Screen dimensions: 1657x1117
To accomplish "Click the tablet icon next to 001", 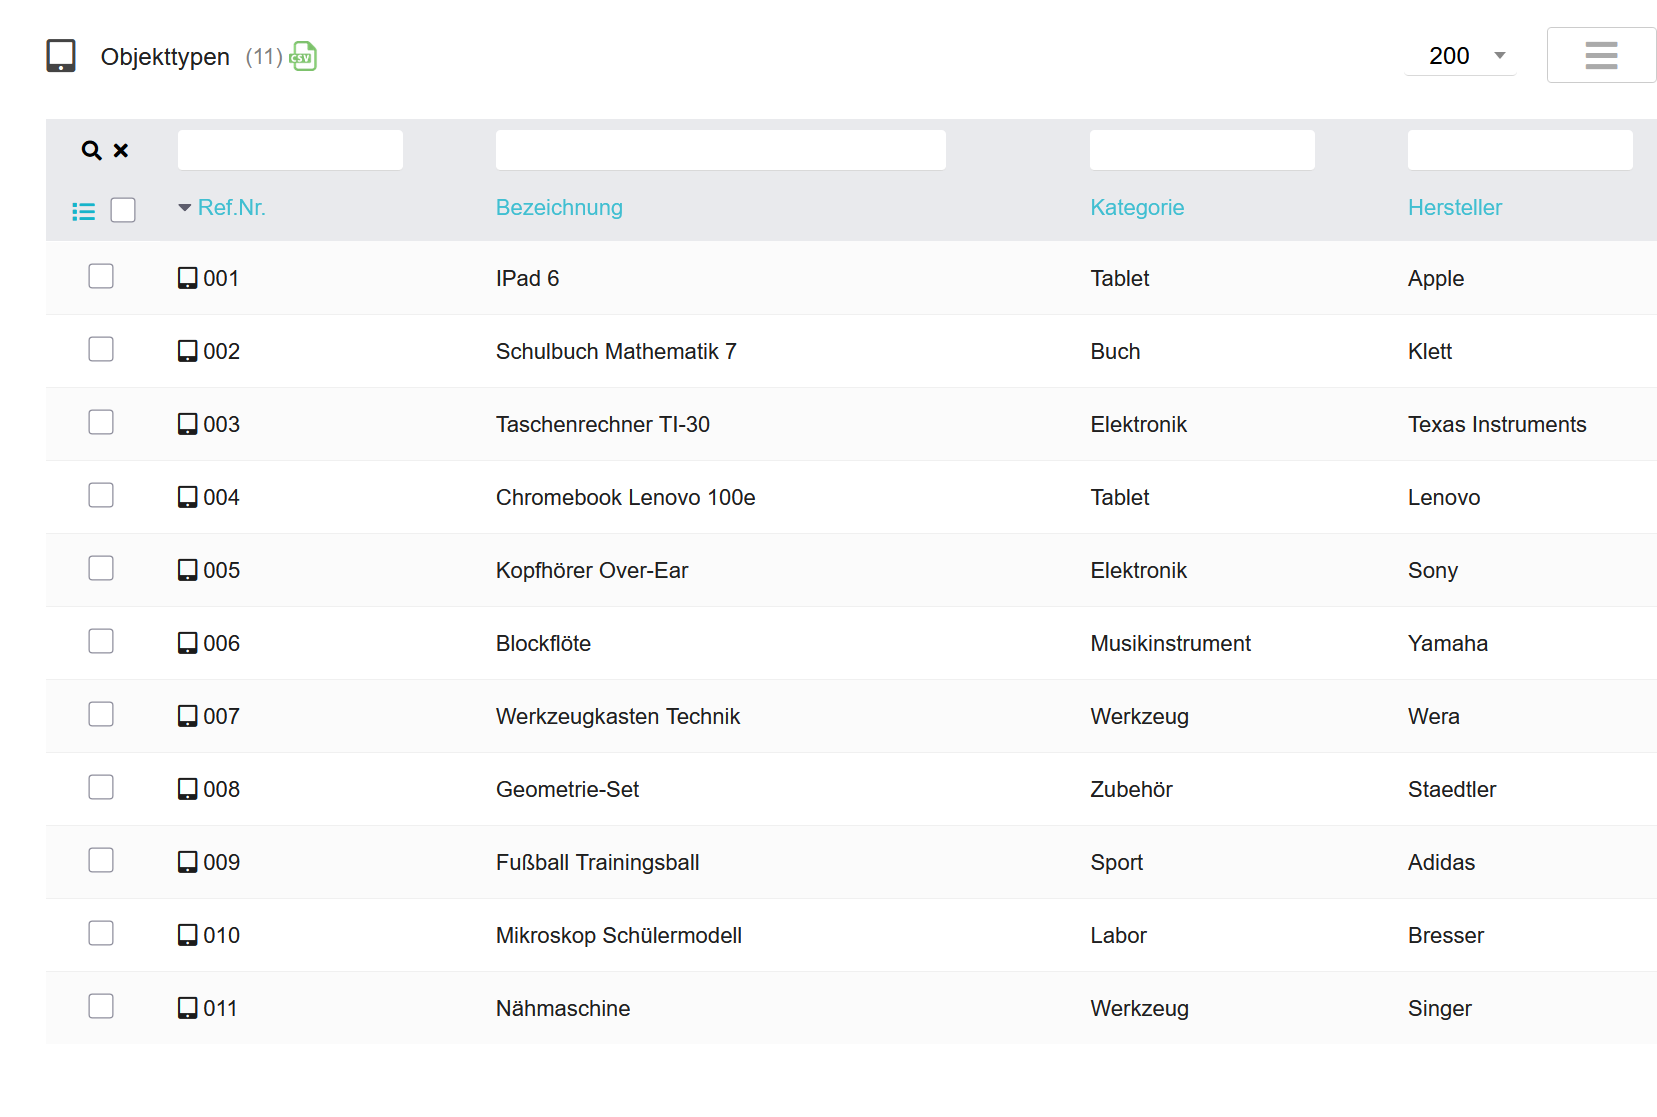I will pyautogui.click(x=187, y=278).
